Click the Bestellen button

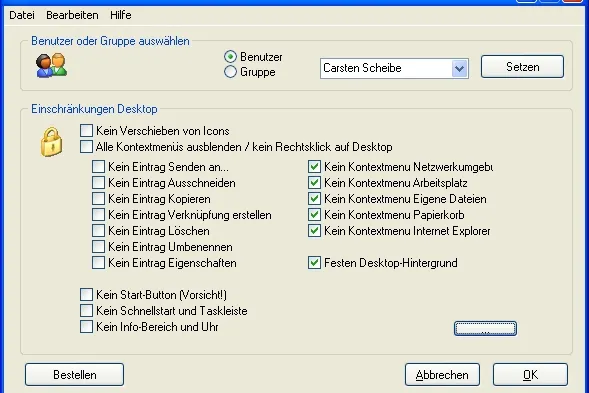pos(74,375)
